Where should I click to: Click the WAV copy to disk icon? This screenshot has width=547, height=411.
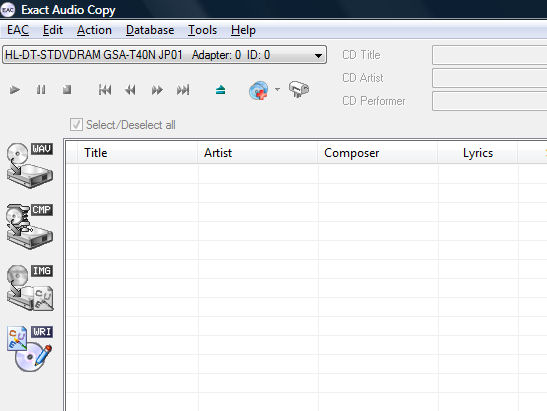30,165
